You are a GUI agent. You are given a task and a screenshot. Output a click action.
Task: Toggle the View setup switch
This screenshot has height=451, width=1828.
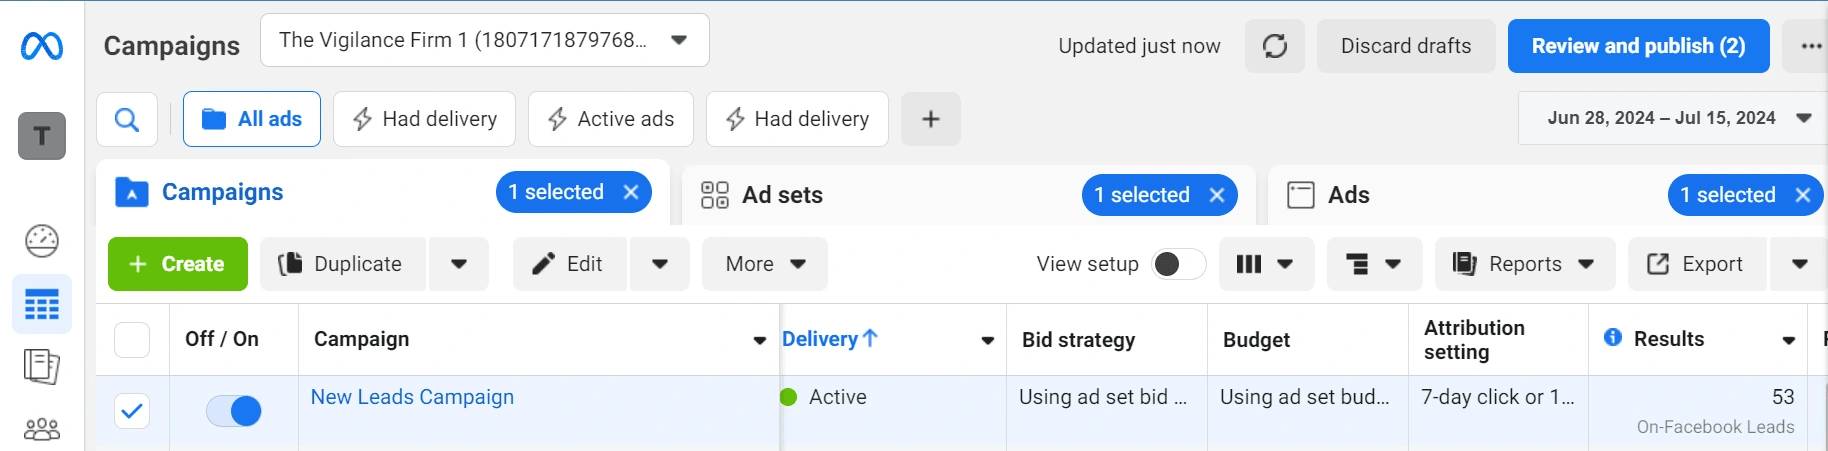coord(1178,264)
